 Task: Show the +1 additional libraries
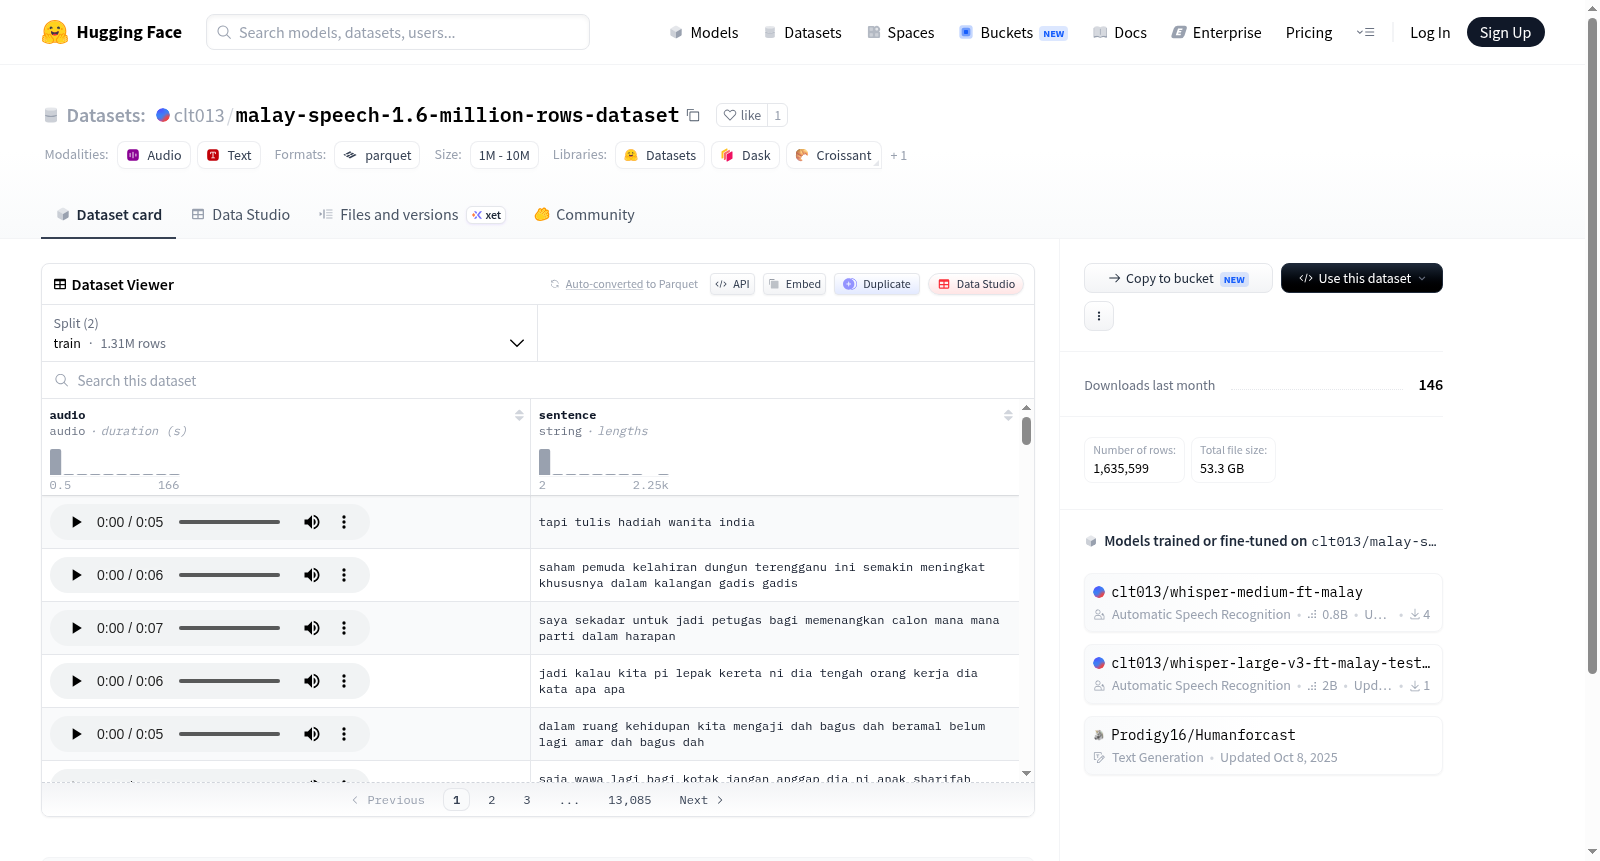[898, 156]
